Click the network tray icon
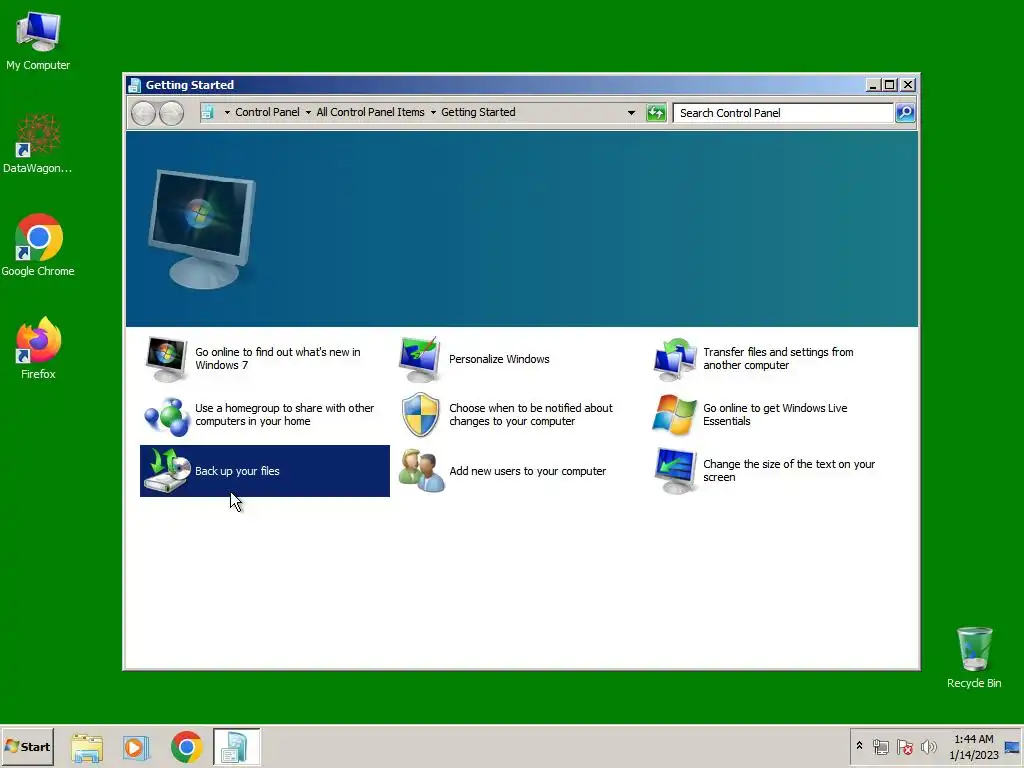This screenshot has height=768, width=1024. coord(881,746)
